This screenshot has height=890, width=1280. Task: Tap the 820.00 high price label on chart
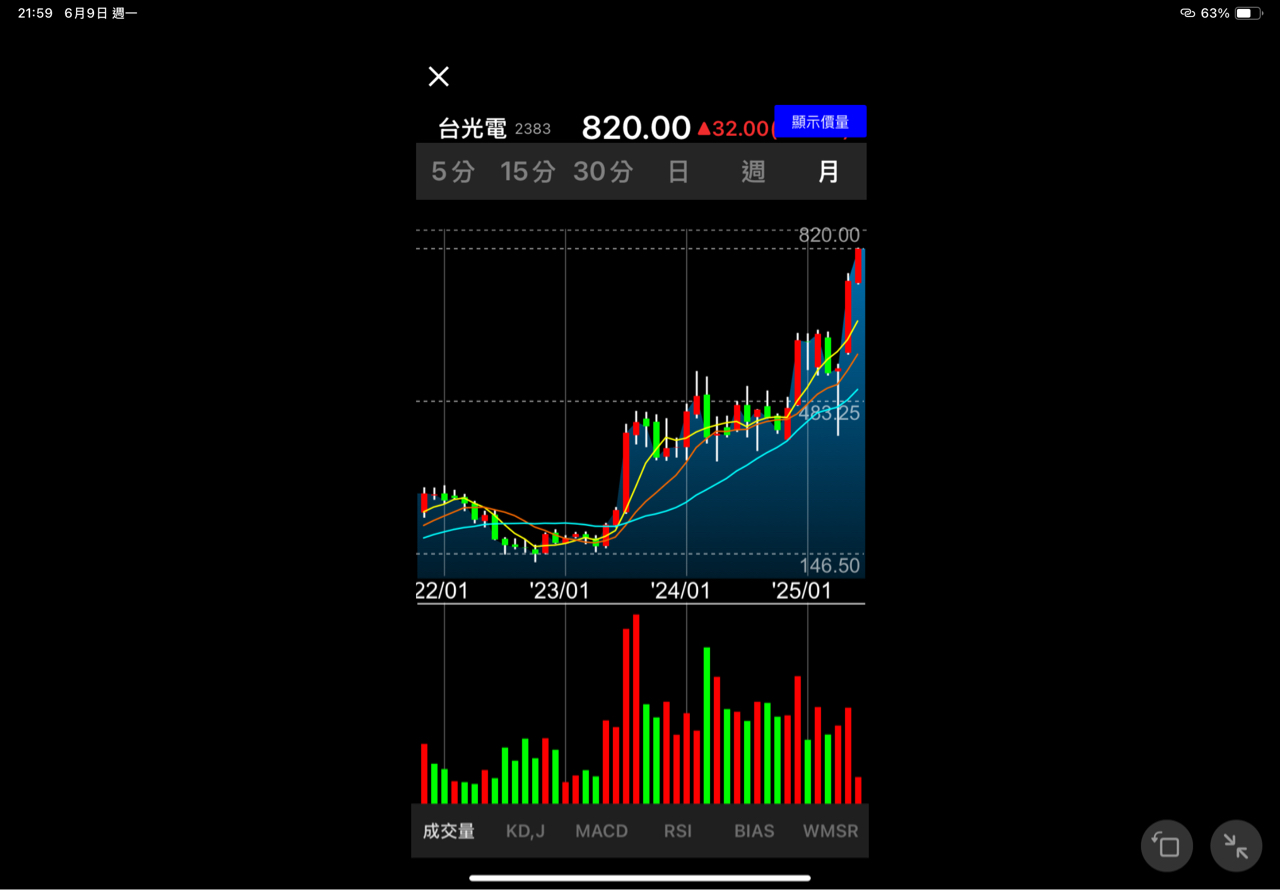point(829,235)
